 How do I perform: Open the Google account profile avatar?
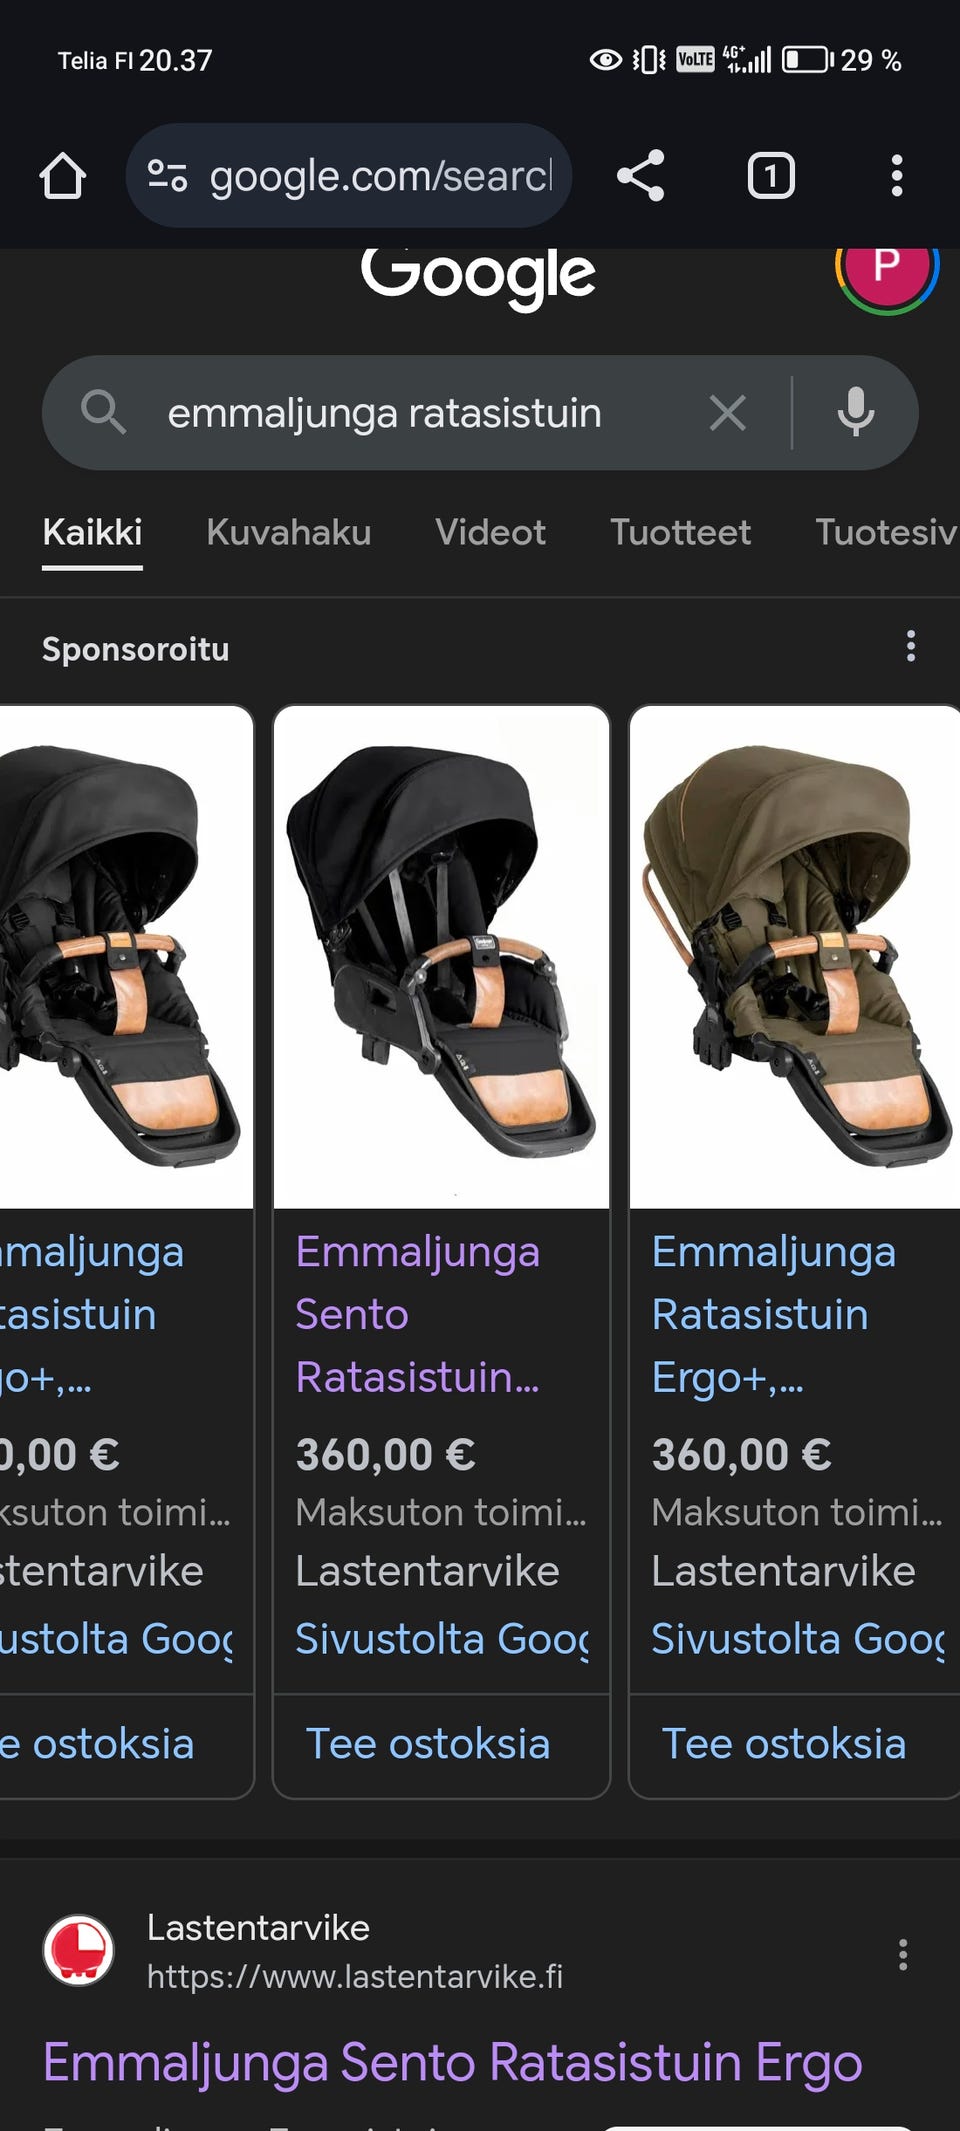(886, 267)
